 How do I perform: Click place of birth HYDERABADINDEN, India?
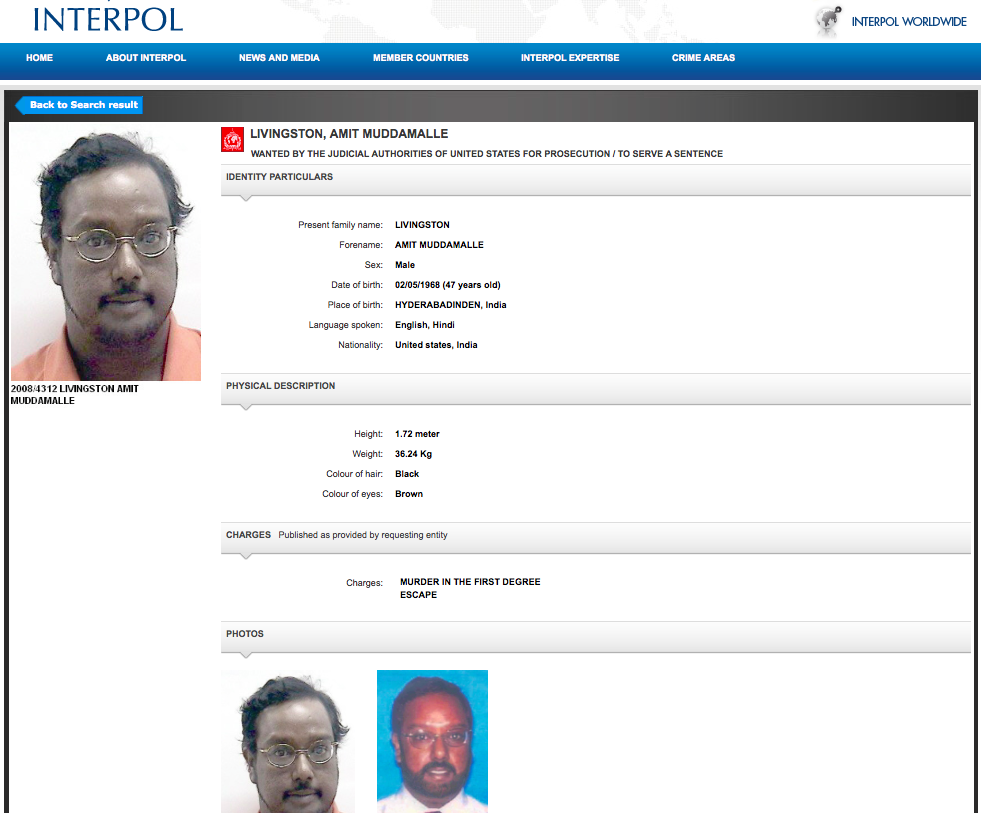(450, 305)
